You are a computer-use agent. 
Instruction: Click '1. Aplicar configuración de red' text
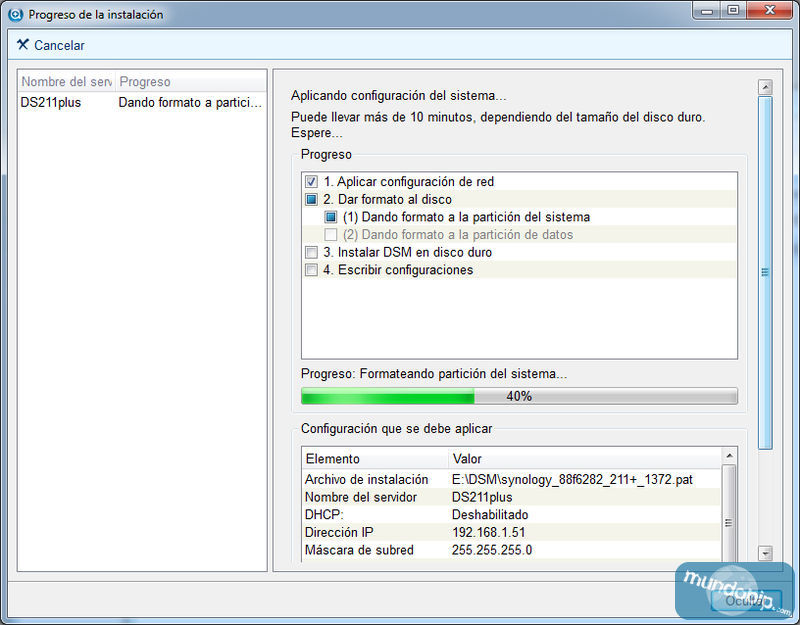coord(409,182)
